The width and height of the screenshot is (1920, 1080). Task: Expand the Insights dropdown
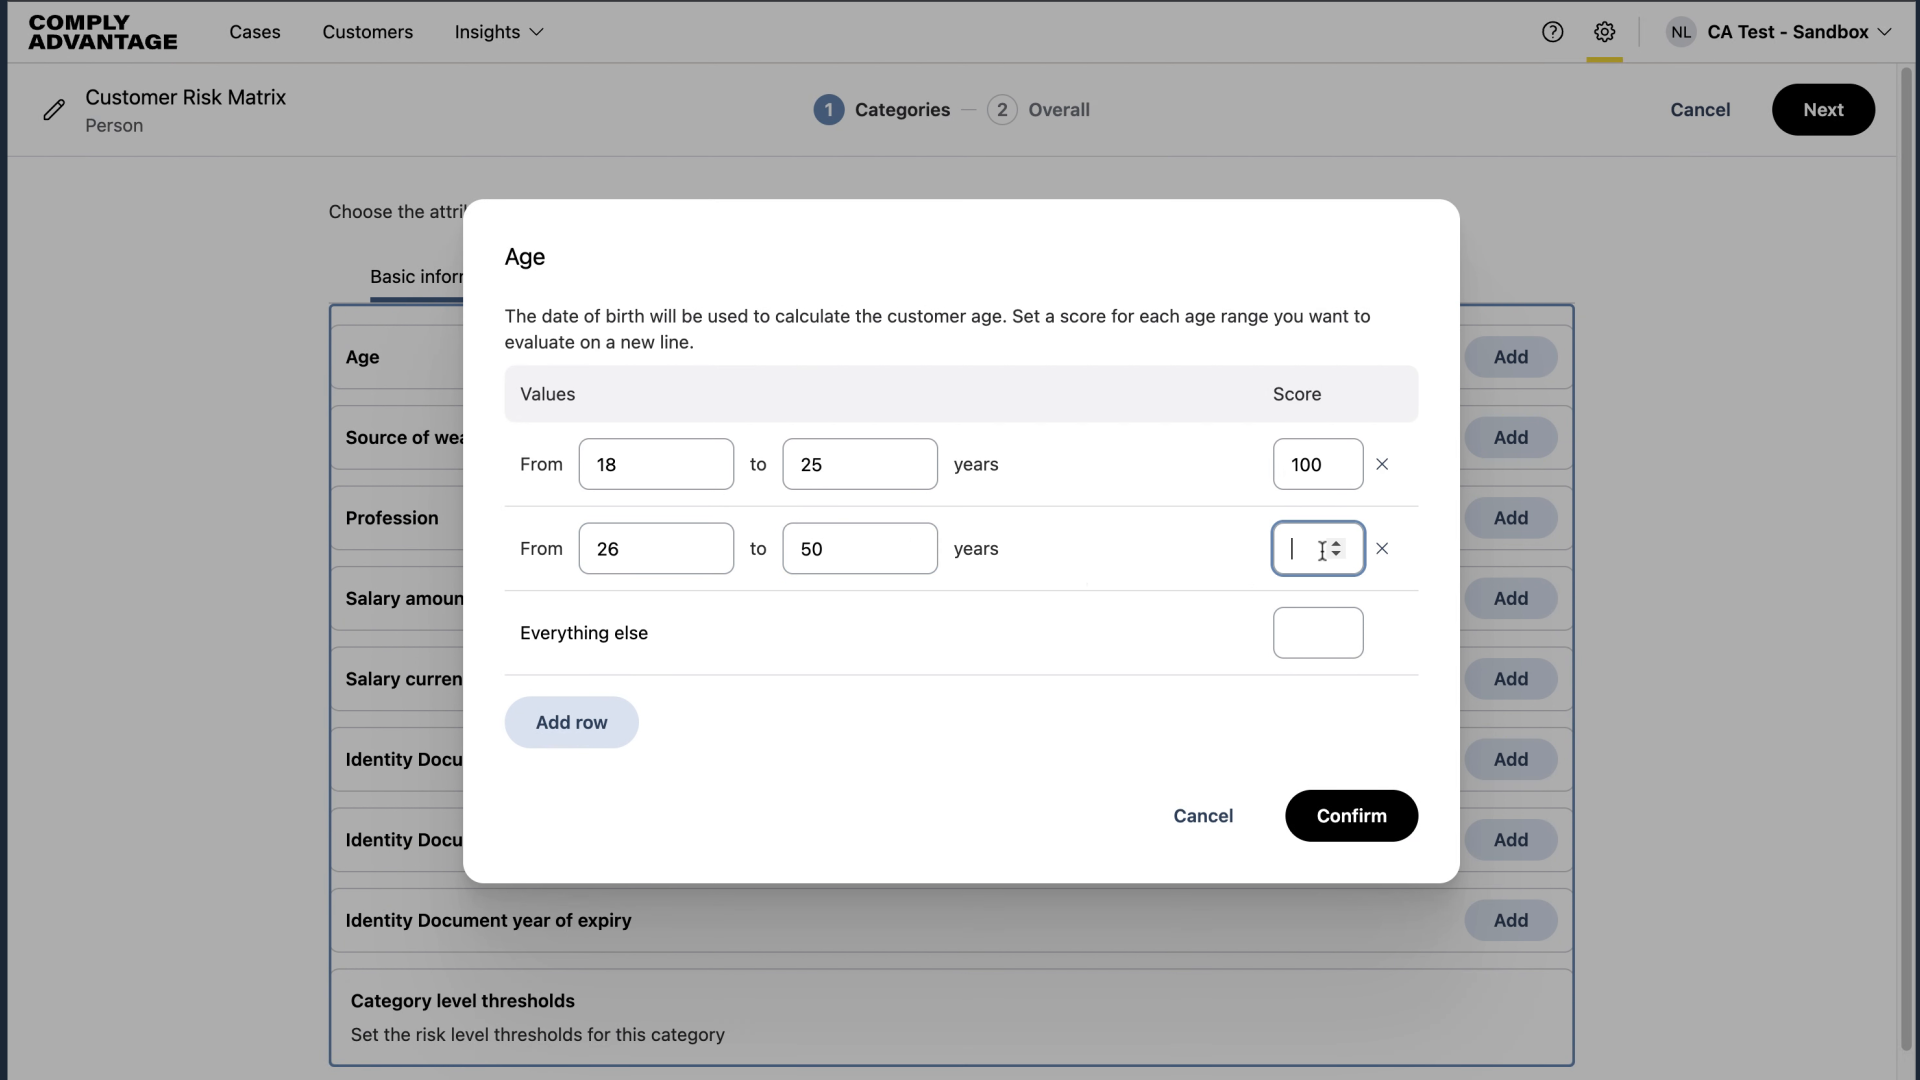pyautogui.click(x=498, y=32)
